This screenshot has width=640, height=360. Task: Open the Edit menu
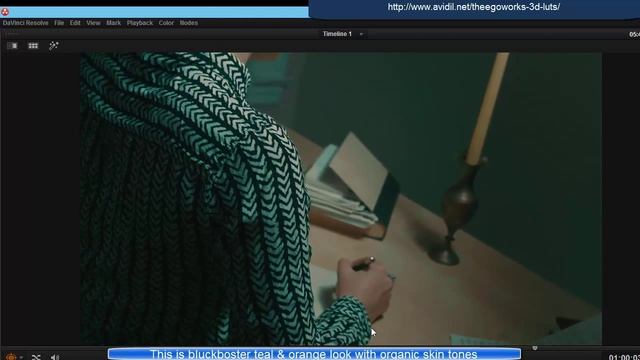pos(75,23)
